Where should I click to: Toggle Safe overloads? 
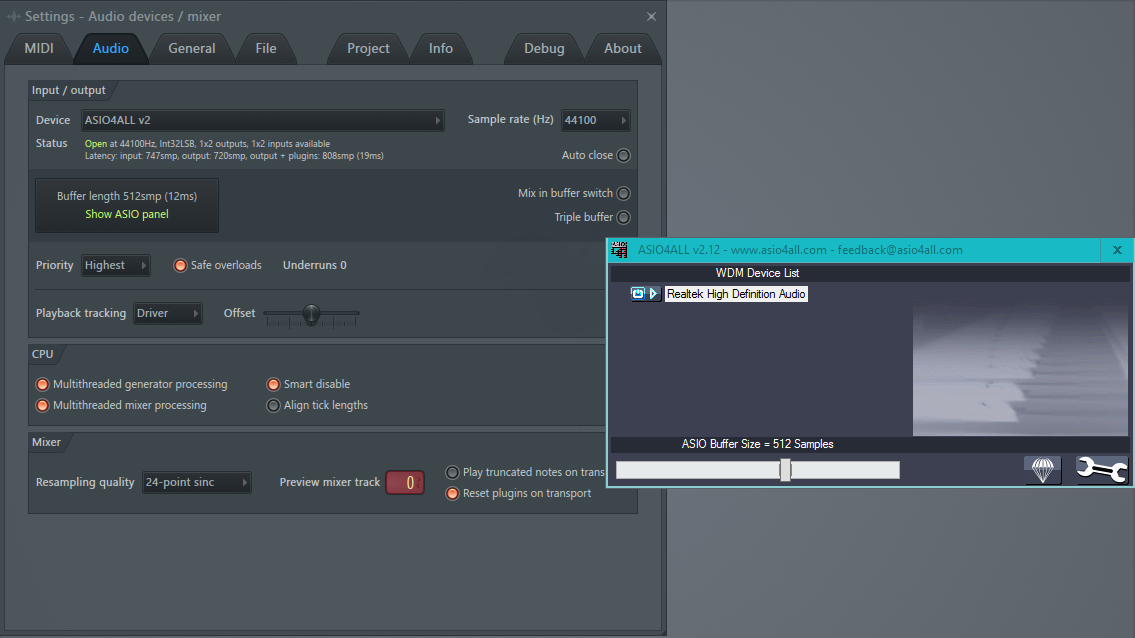click(180, 265)
